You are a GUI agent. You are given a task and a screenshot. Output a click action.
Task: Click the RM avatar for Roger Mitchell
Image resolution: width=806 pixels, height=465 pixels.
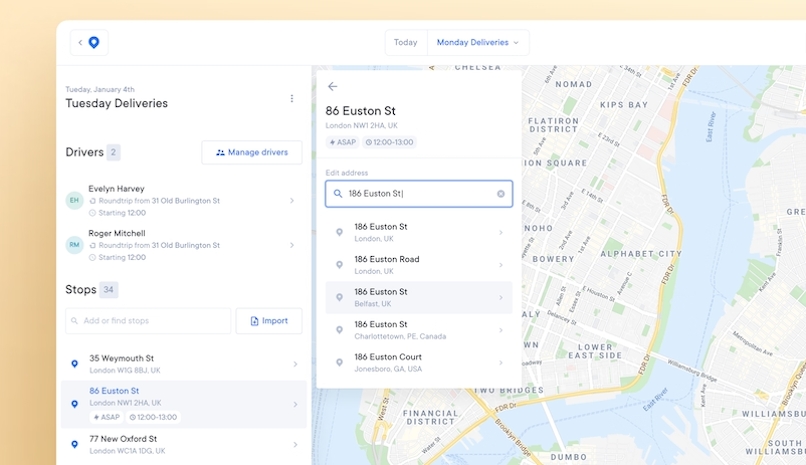pyautogui.click(x=75, y=245)
